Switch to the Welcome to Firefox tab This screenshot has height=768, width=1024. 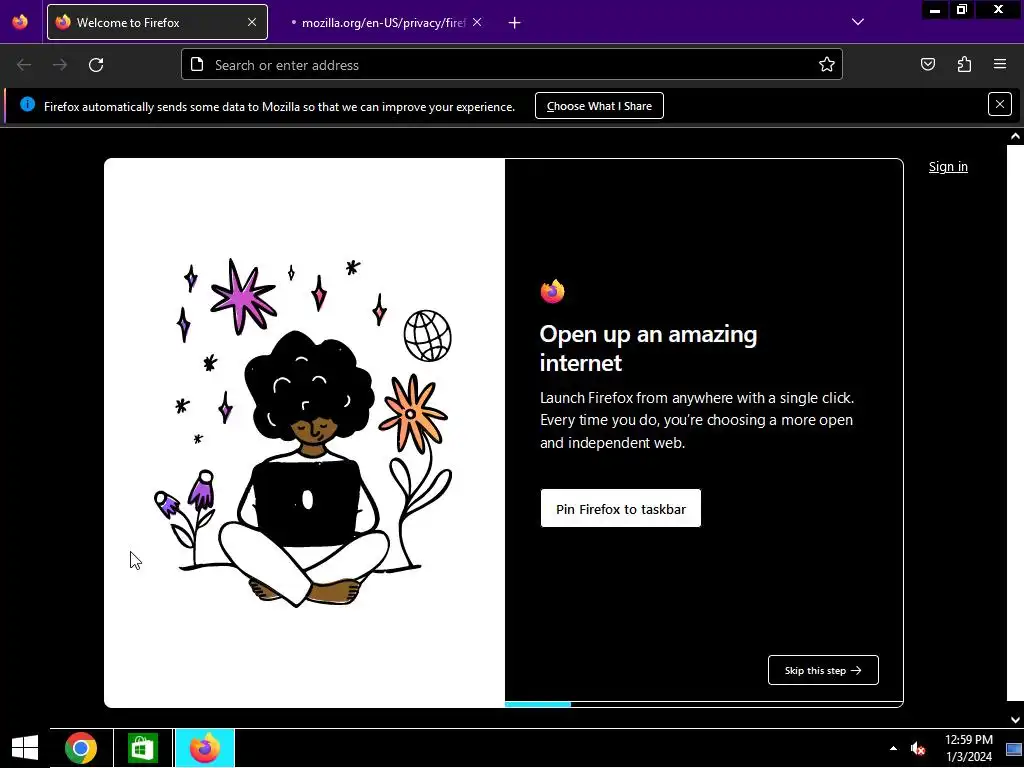[157, 22]
